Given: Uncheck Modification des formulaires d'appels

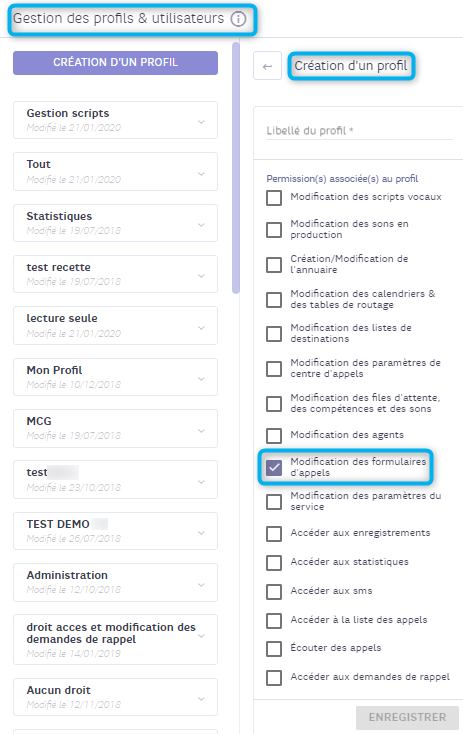Looking at the screenshot, I should [274, 467].
